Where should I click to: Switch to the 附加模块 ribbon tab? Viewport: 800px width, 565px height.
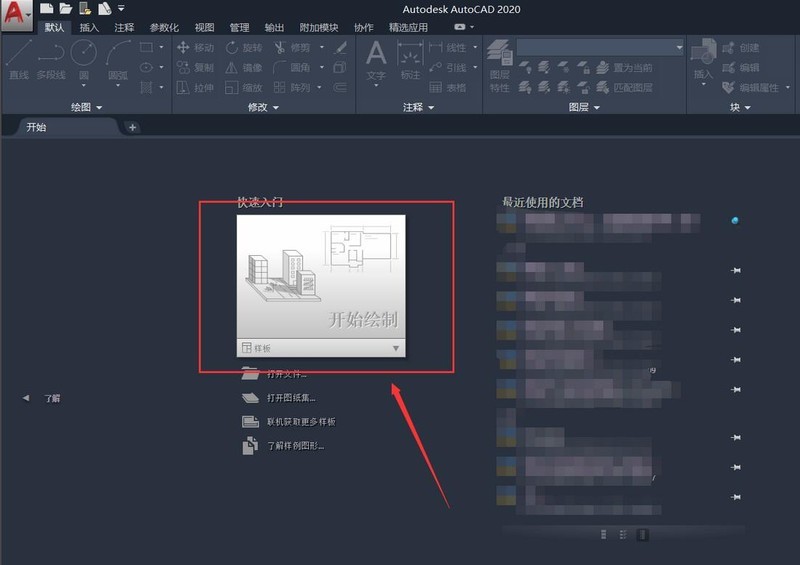(319, 27)
